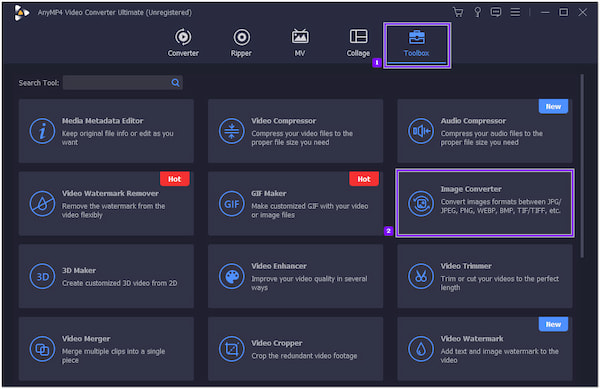Click the New badge on Video Watermark

point(553,324)
